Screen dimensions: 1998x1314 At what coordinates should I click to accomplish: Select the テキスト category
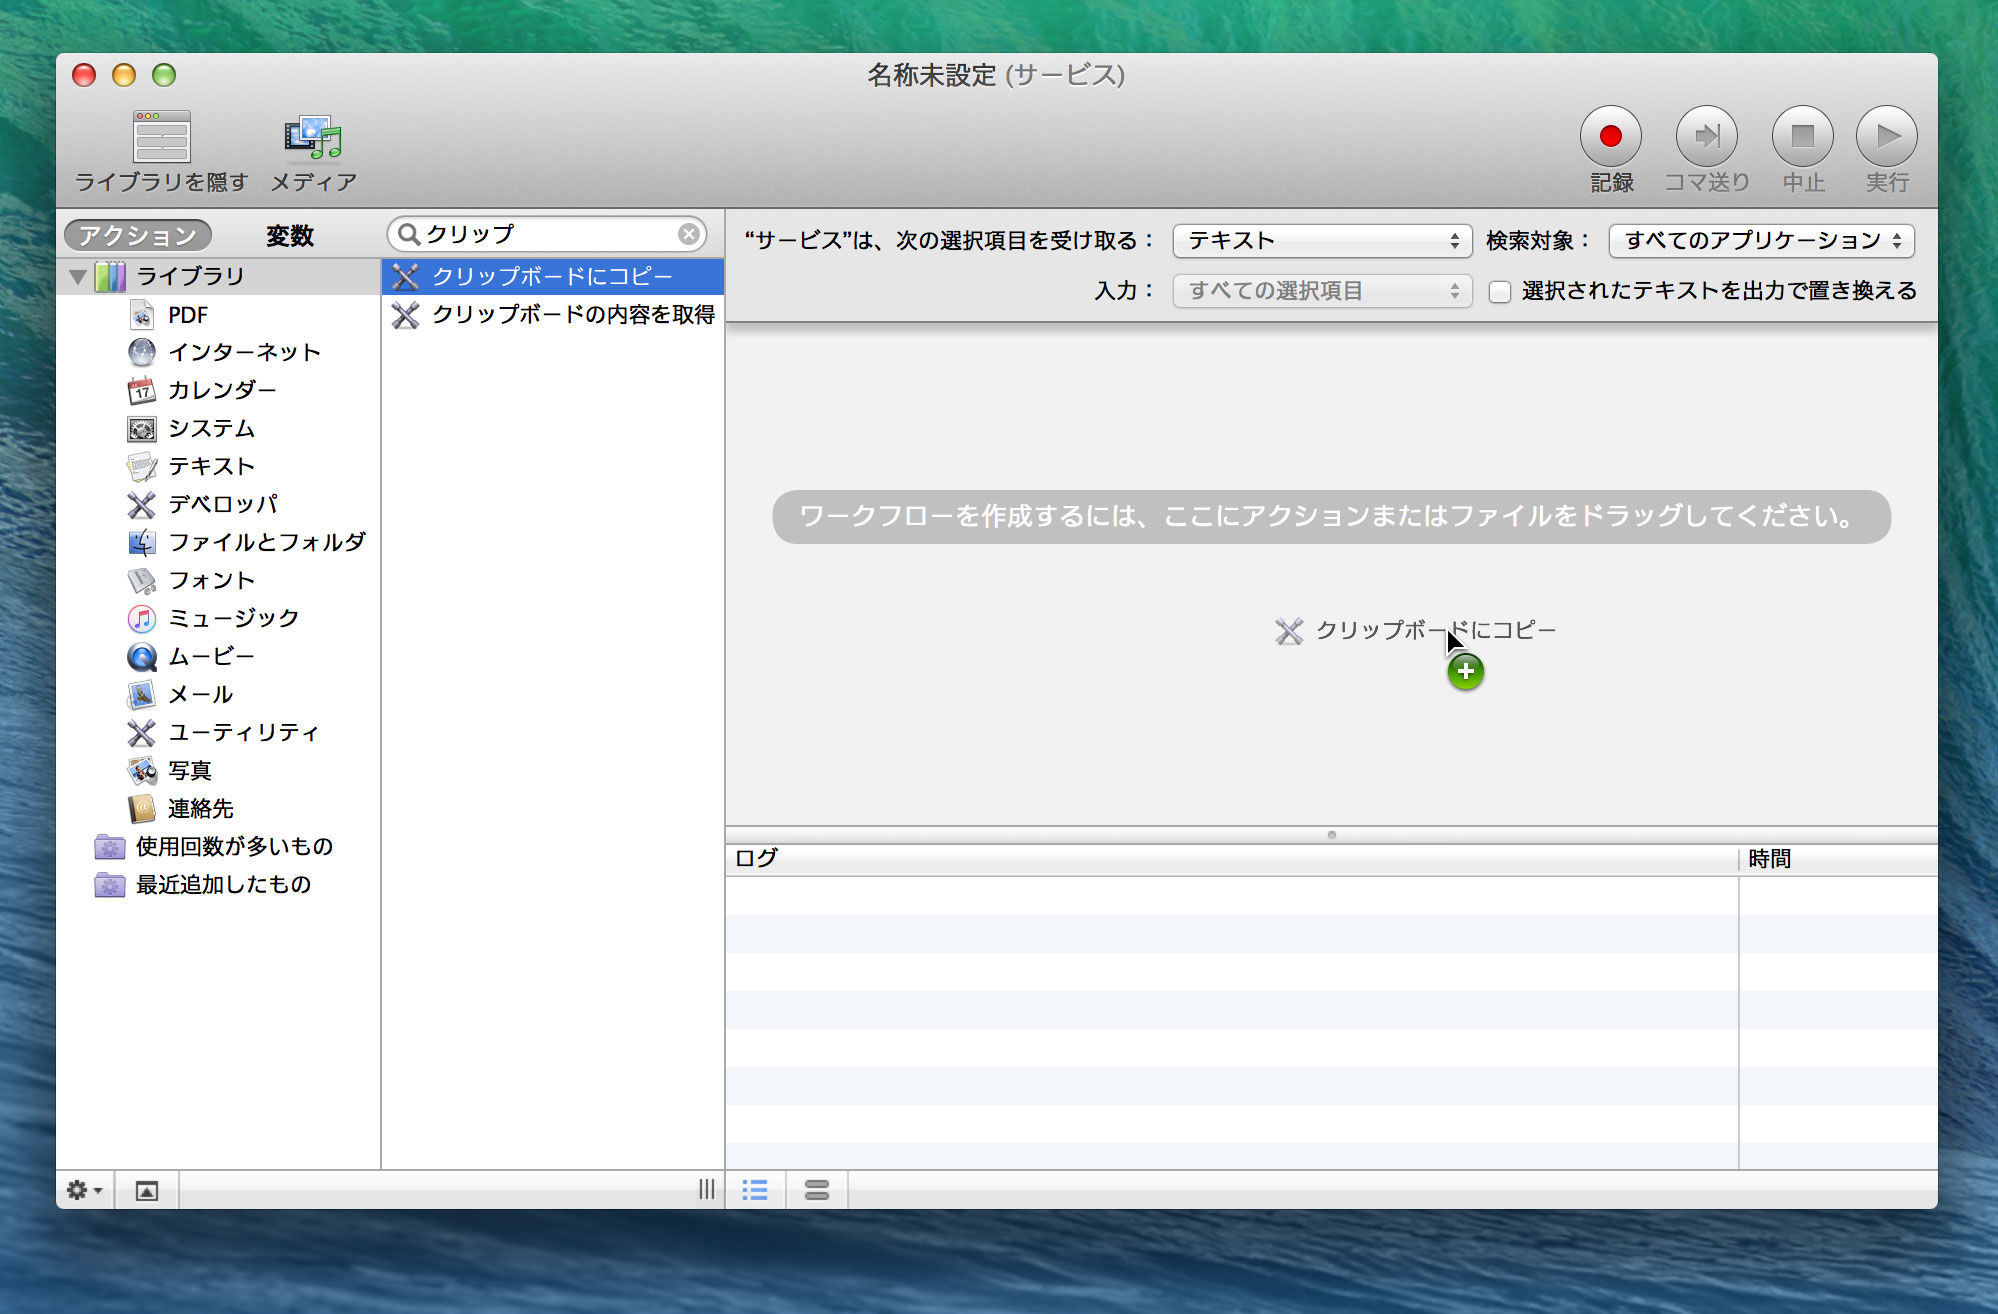coord(219,466)
